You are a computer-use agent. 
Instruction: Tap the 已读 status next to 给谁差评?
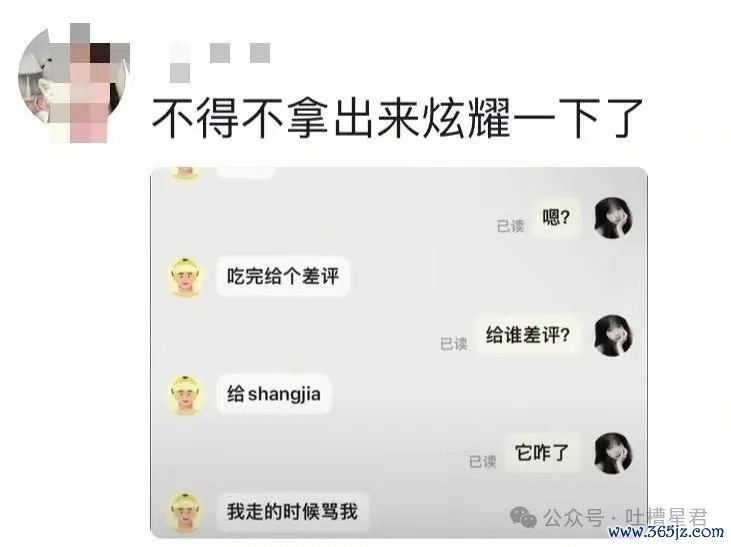454,344
